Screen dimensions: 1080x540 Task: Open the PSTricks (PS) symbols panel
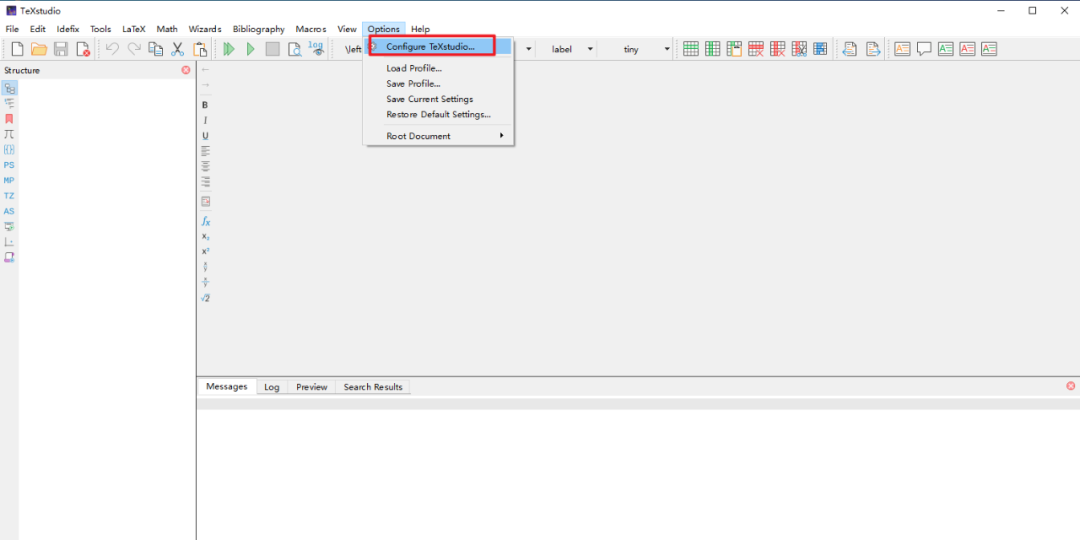tap(9, 165)
